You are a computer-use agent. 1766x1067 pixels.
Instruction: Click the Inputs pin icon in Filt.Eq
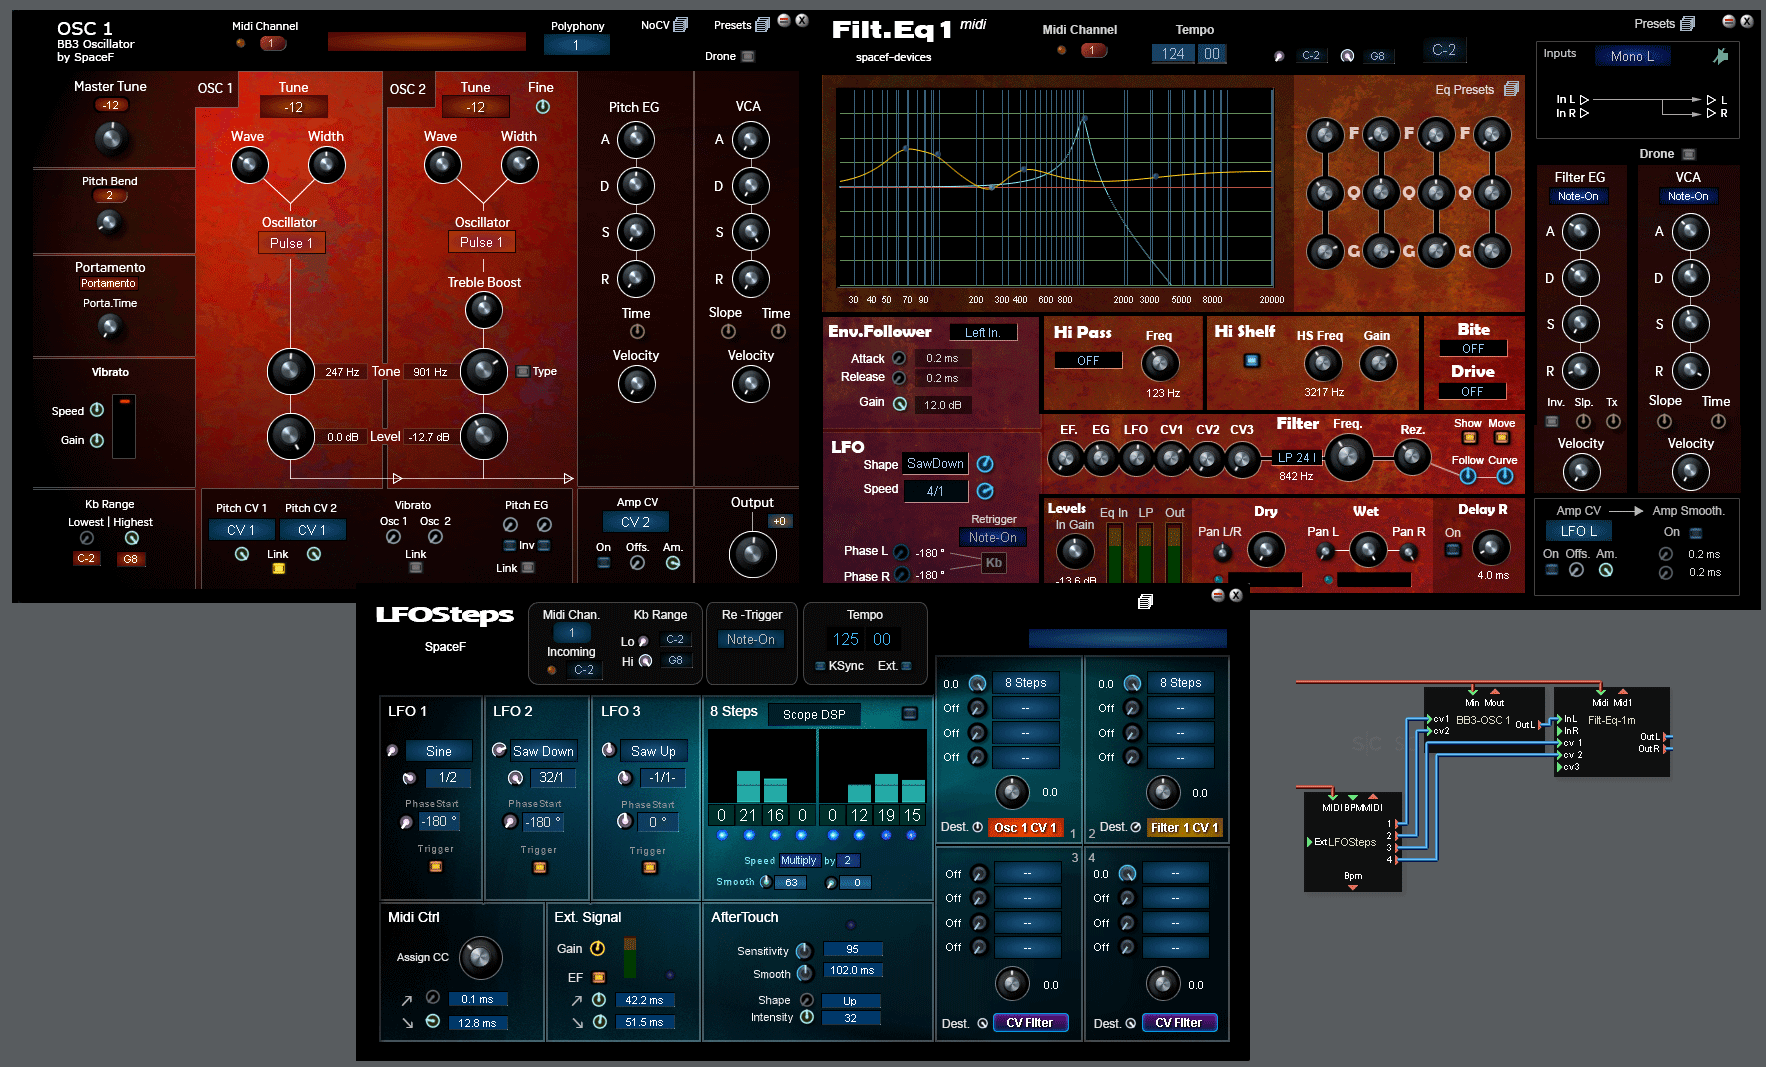(1720, 56)
